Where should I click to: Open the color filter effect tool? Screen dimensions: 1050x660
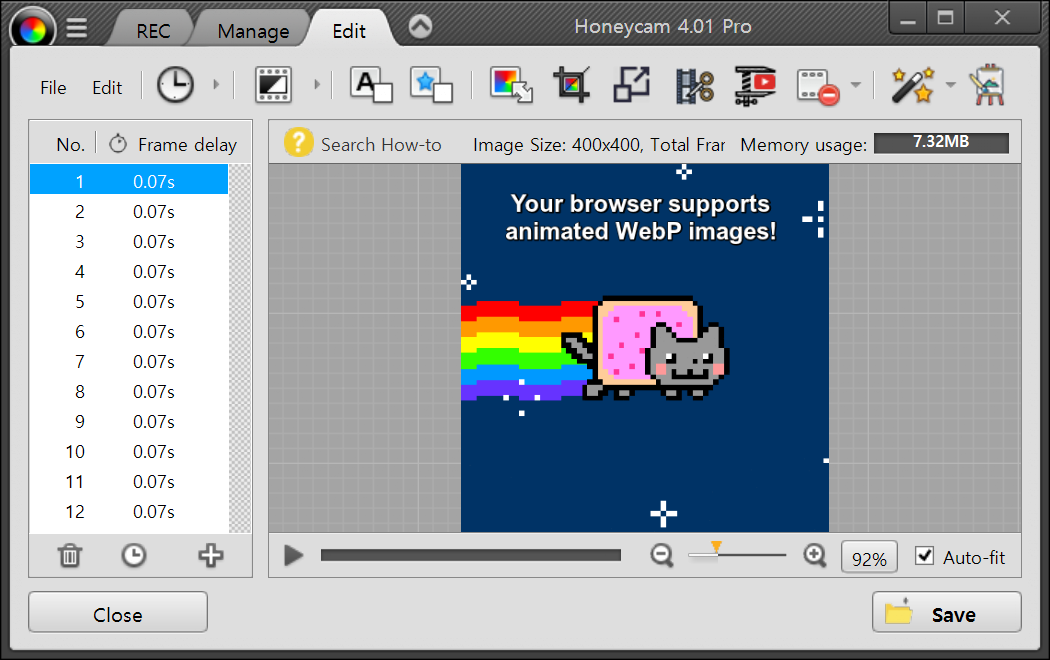click(x=511, y=85)
